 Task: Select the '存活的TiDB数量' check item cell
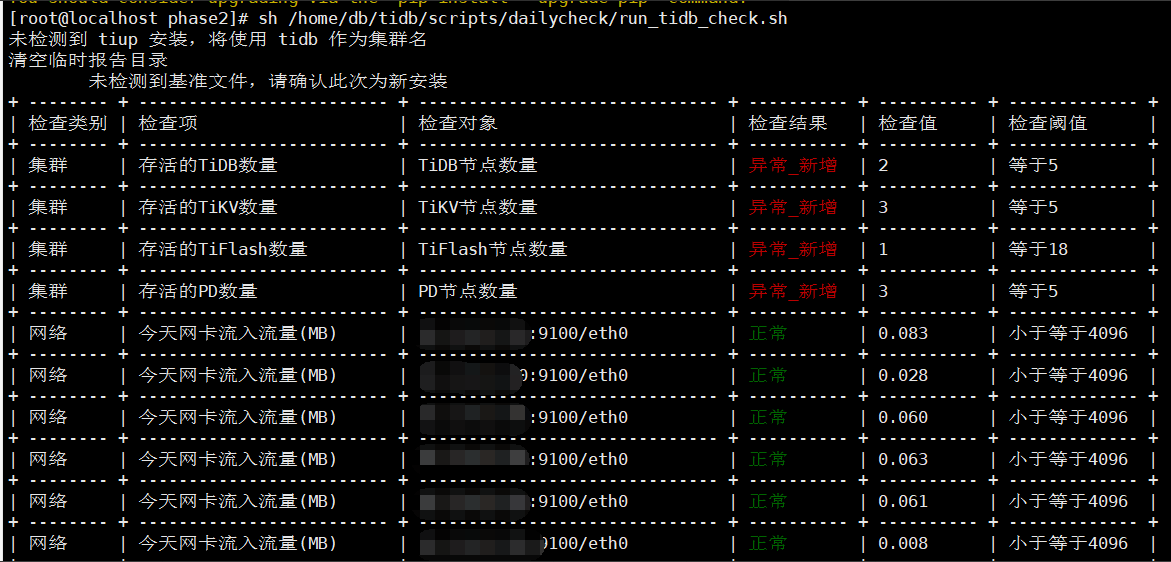tap(208, 165)
